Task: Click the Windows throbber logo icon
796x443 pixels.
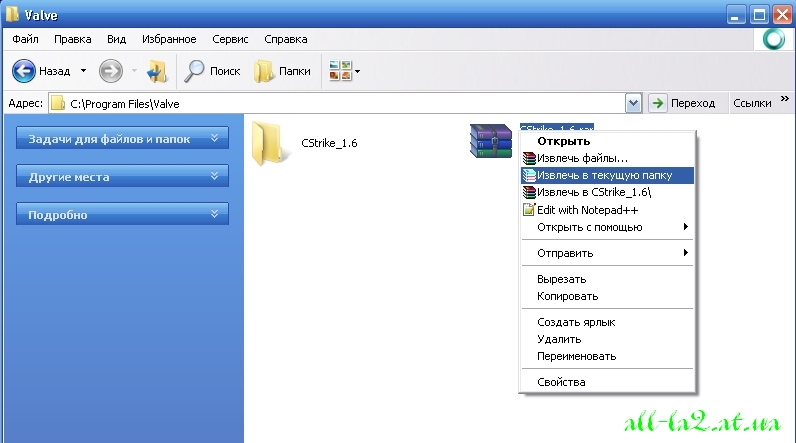Action: click(774, 39)
